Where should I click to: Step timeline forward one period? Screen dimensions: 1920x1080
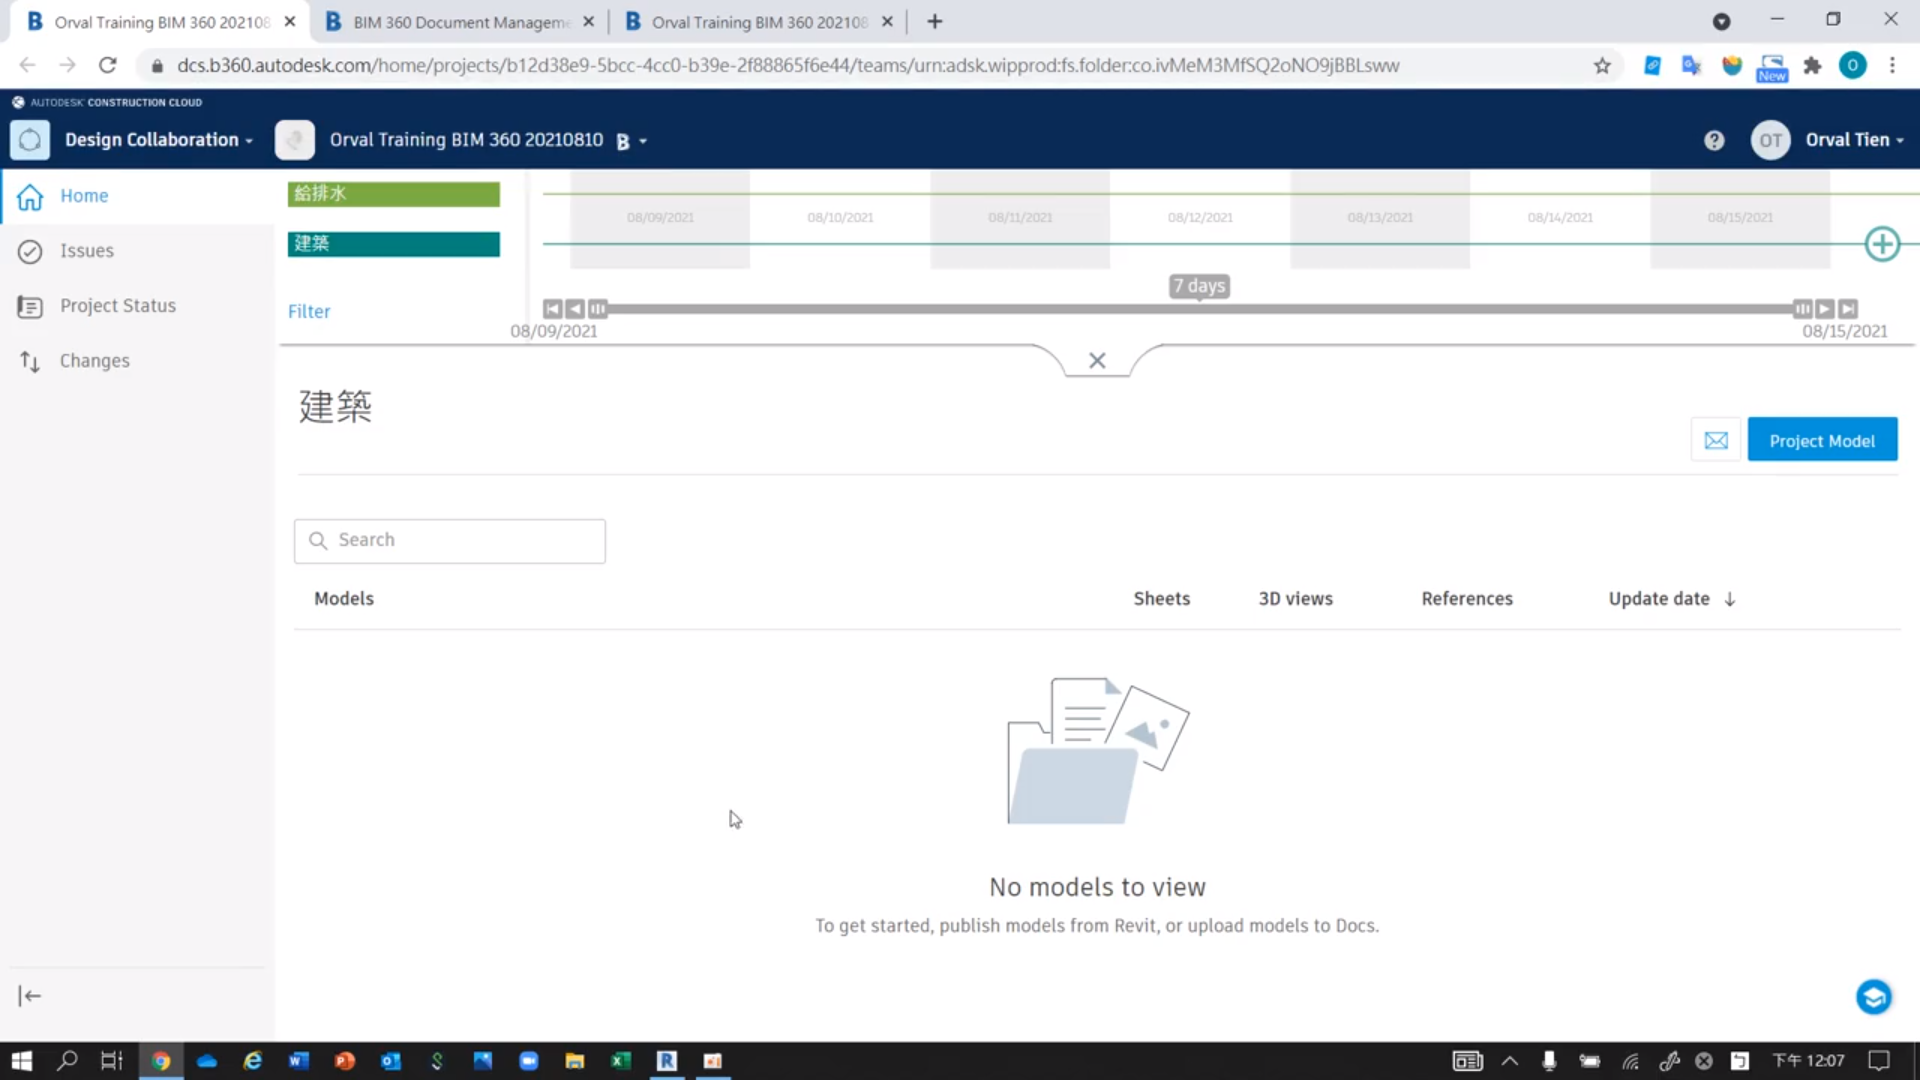pos(1825,309)
